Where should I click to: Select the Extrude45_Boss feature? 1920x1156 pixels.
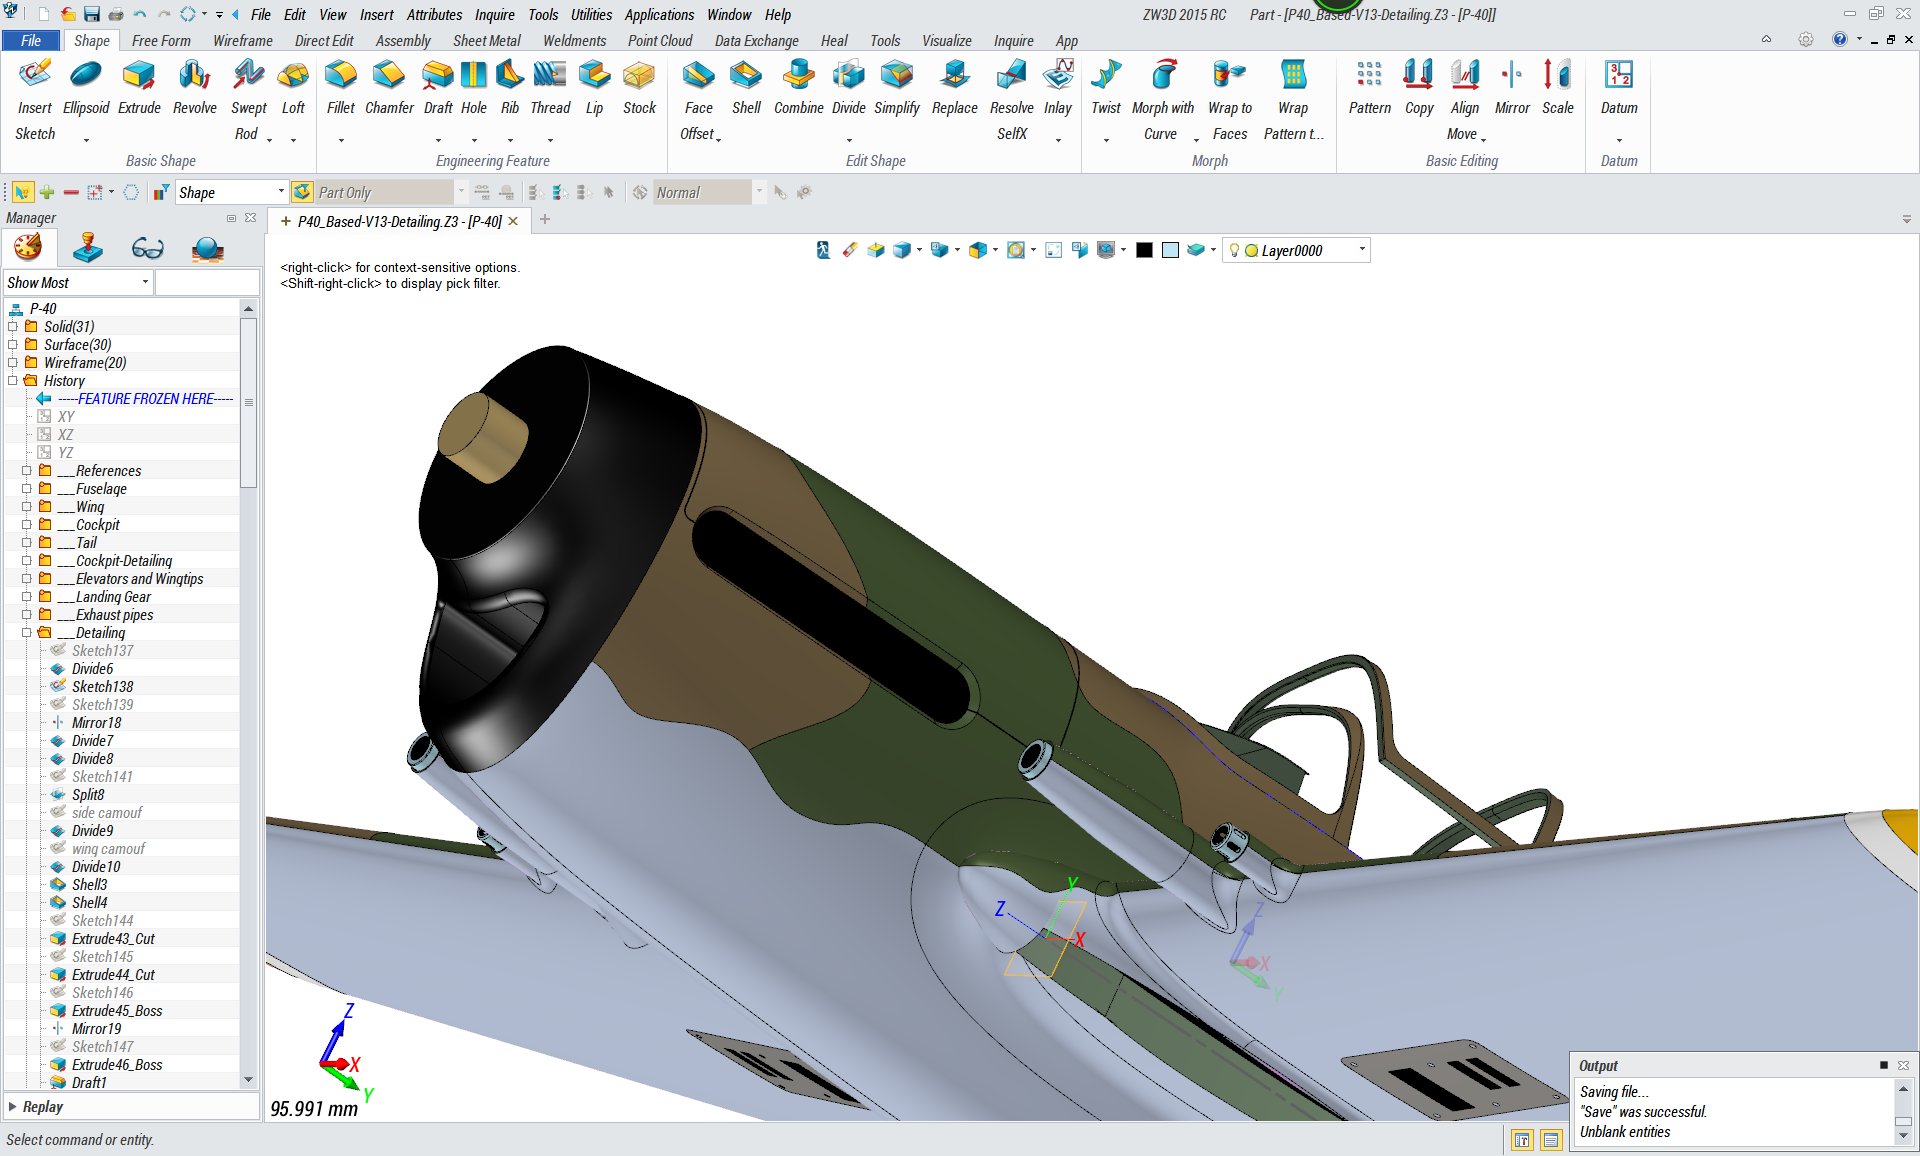[117, 1011]
